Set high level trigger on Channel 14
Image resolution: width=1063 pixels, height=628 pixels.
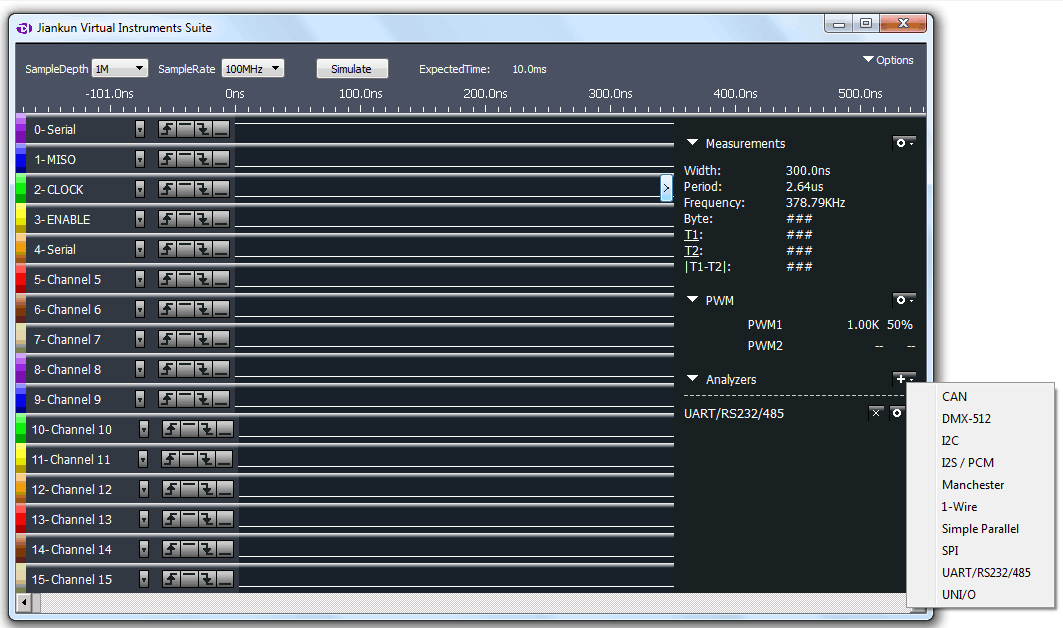(x=189, y=549)
